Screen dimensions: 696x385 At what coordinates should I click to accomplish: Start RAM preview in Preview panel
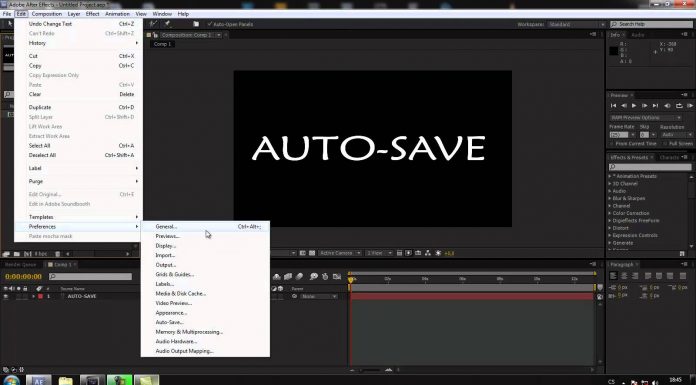click(x=690, y=106)
